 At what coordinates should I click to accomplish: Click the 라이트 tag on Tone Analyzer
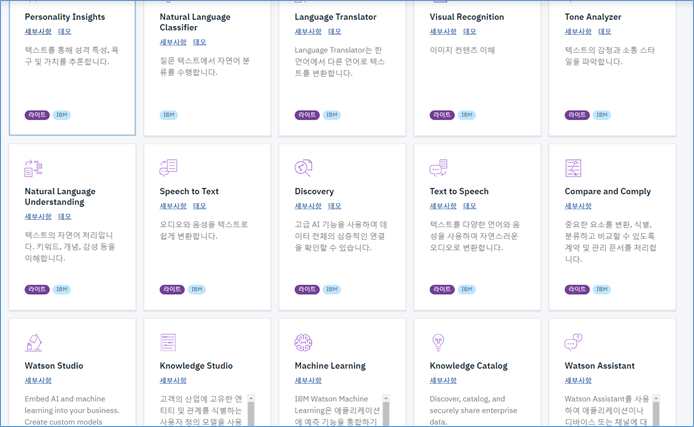click(577, 115)
